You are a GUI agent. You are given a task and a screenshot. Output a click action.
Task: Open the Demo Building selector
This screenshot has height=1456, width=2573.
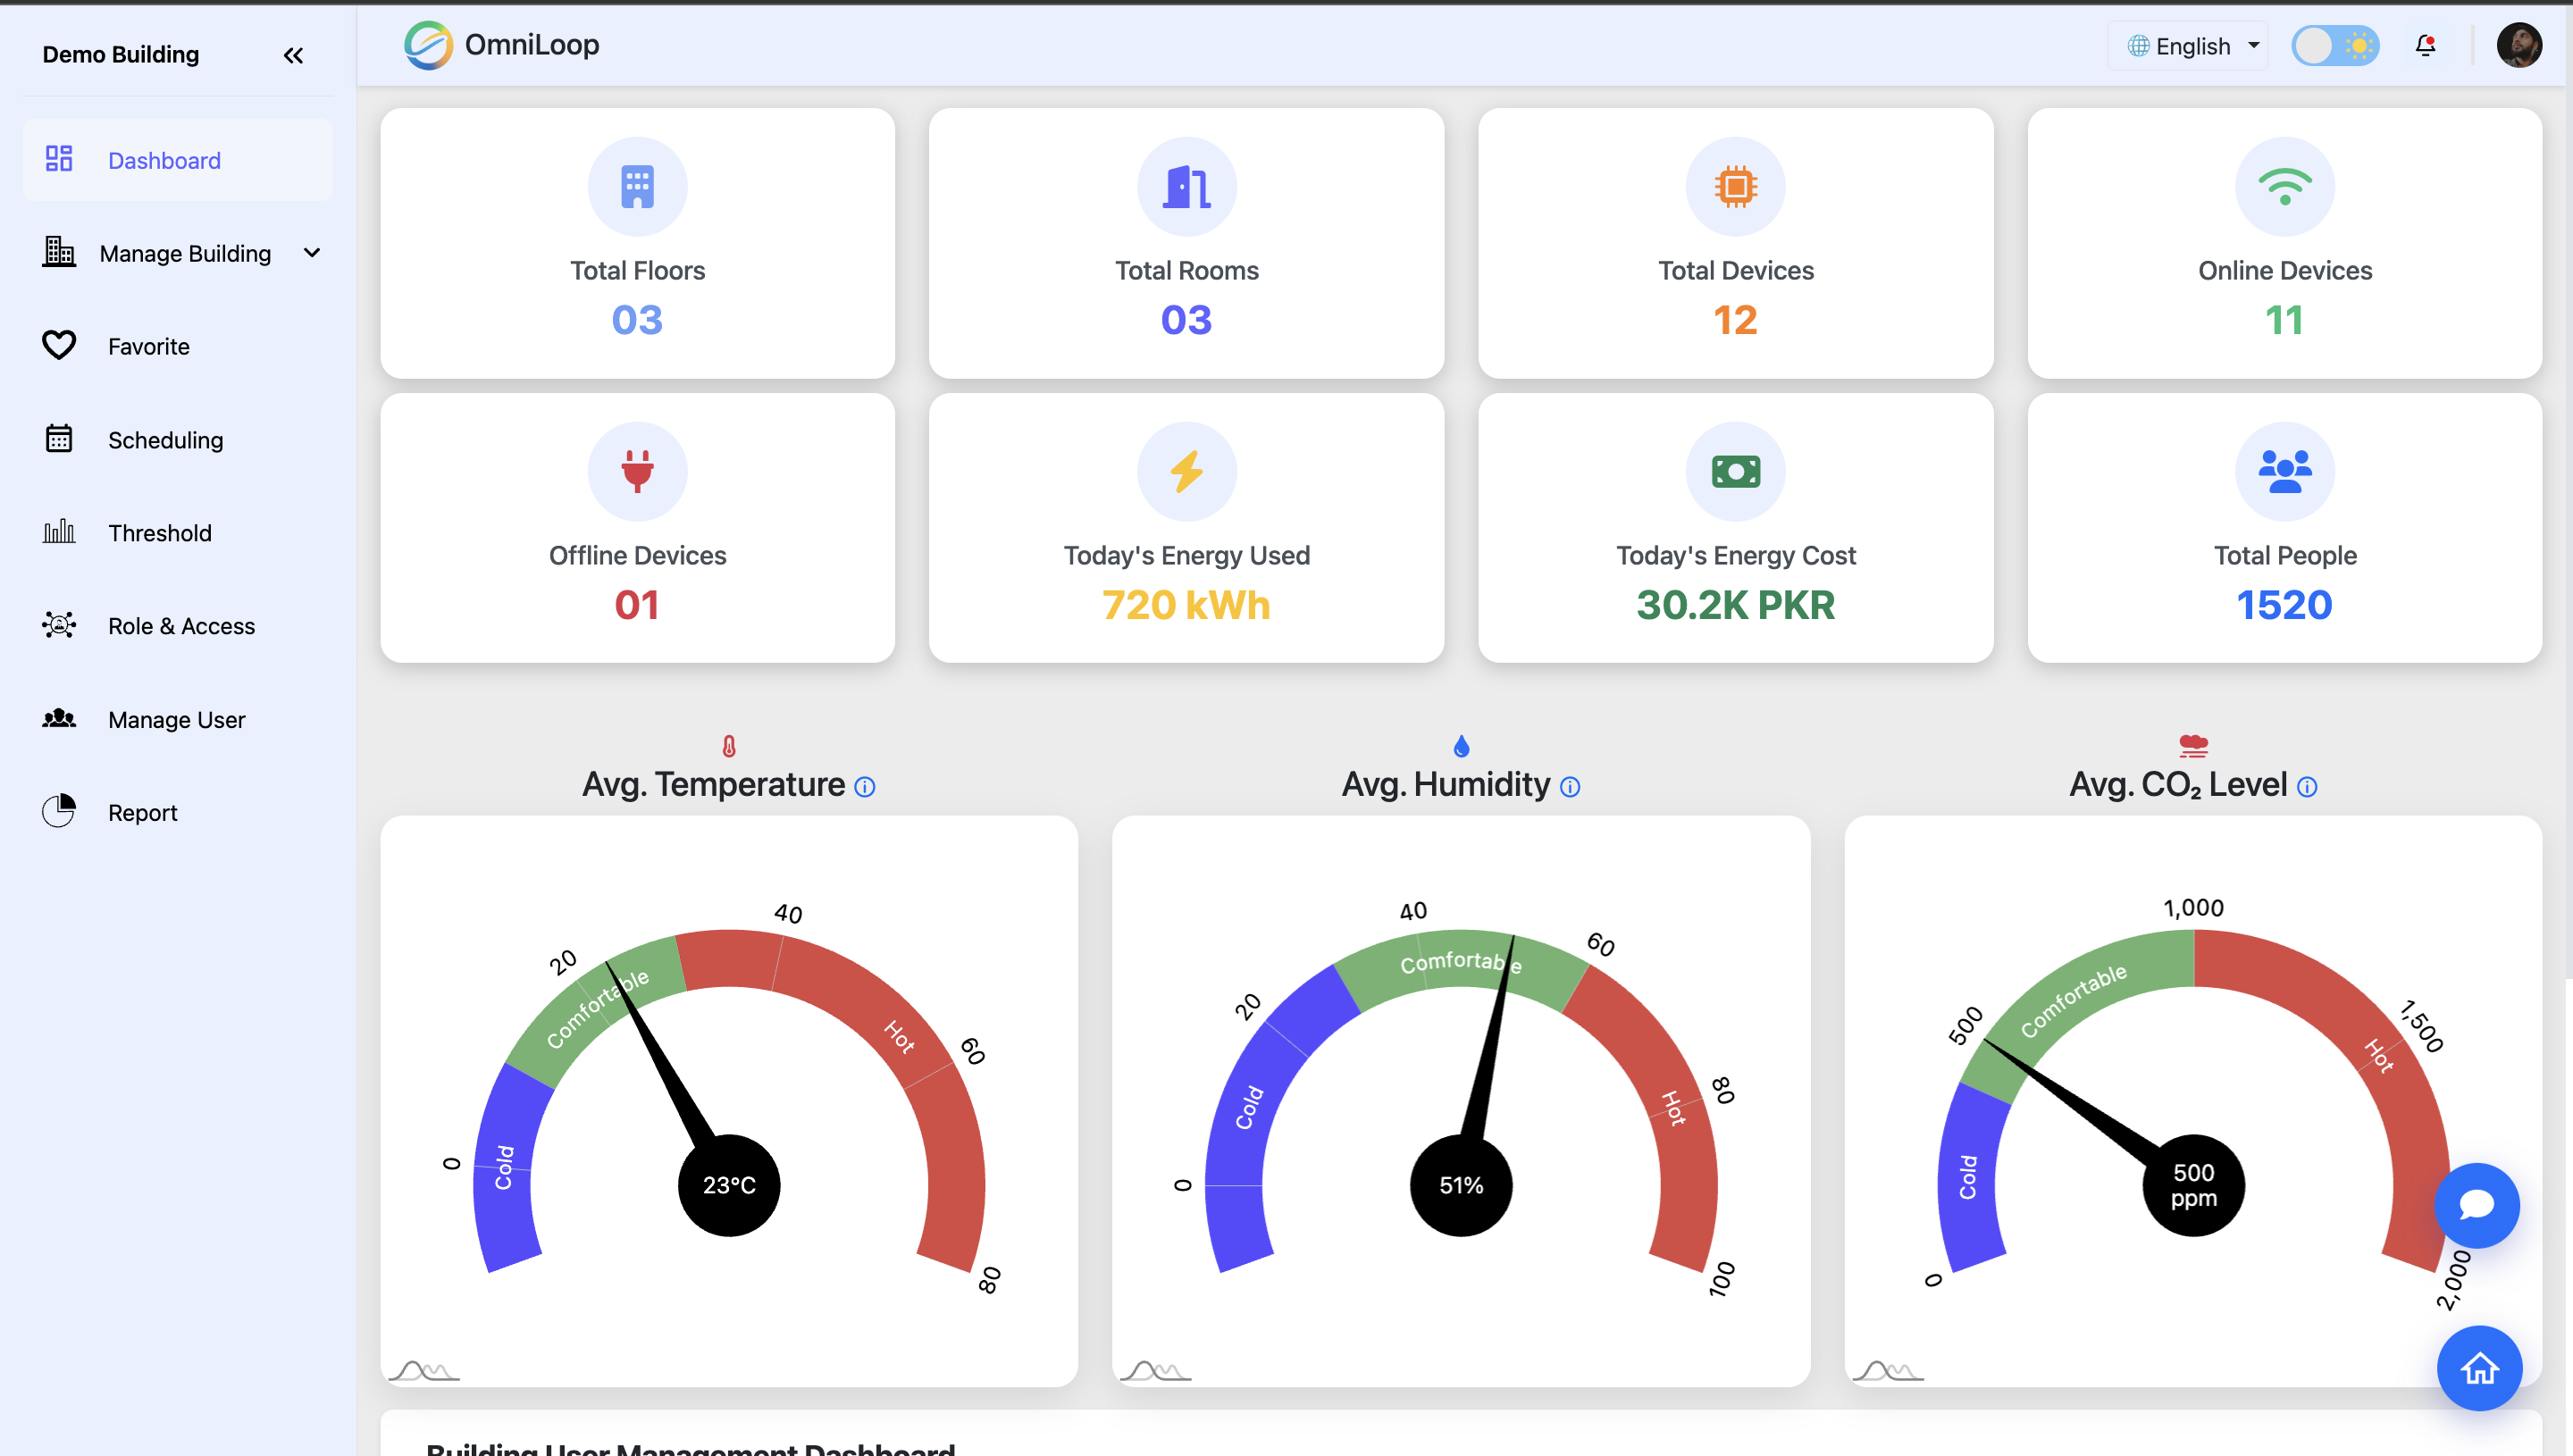(x=120, y=54)
